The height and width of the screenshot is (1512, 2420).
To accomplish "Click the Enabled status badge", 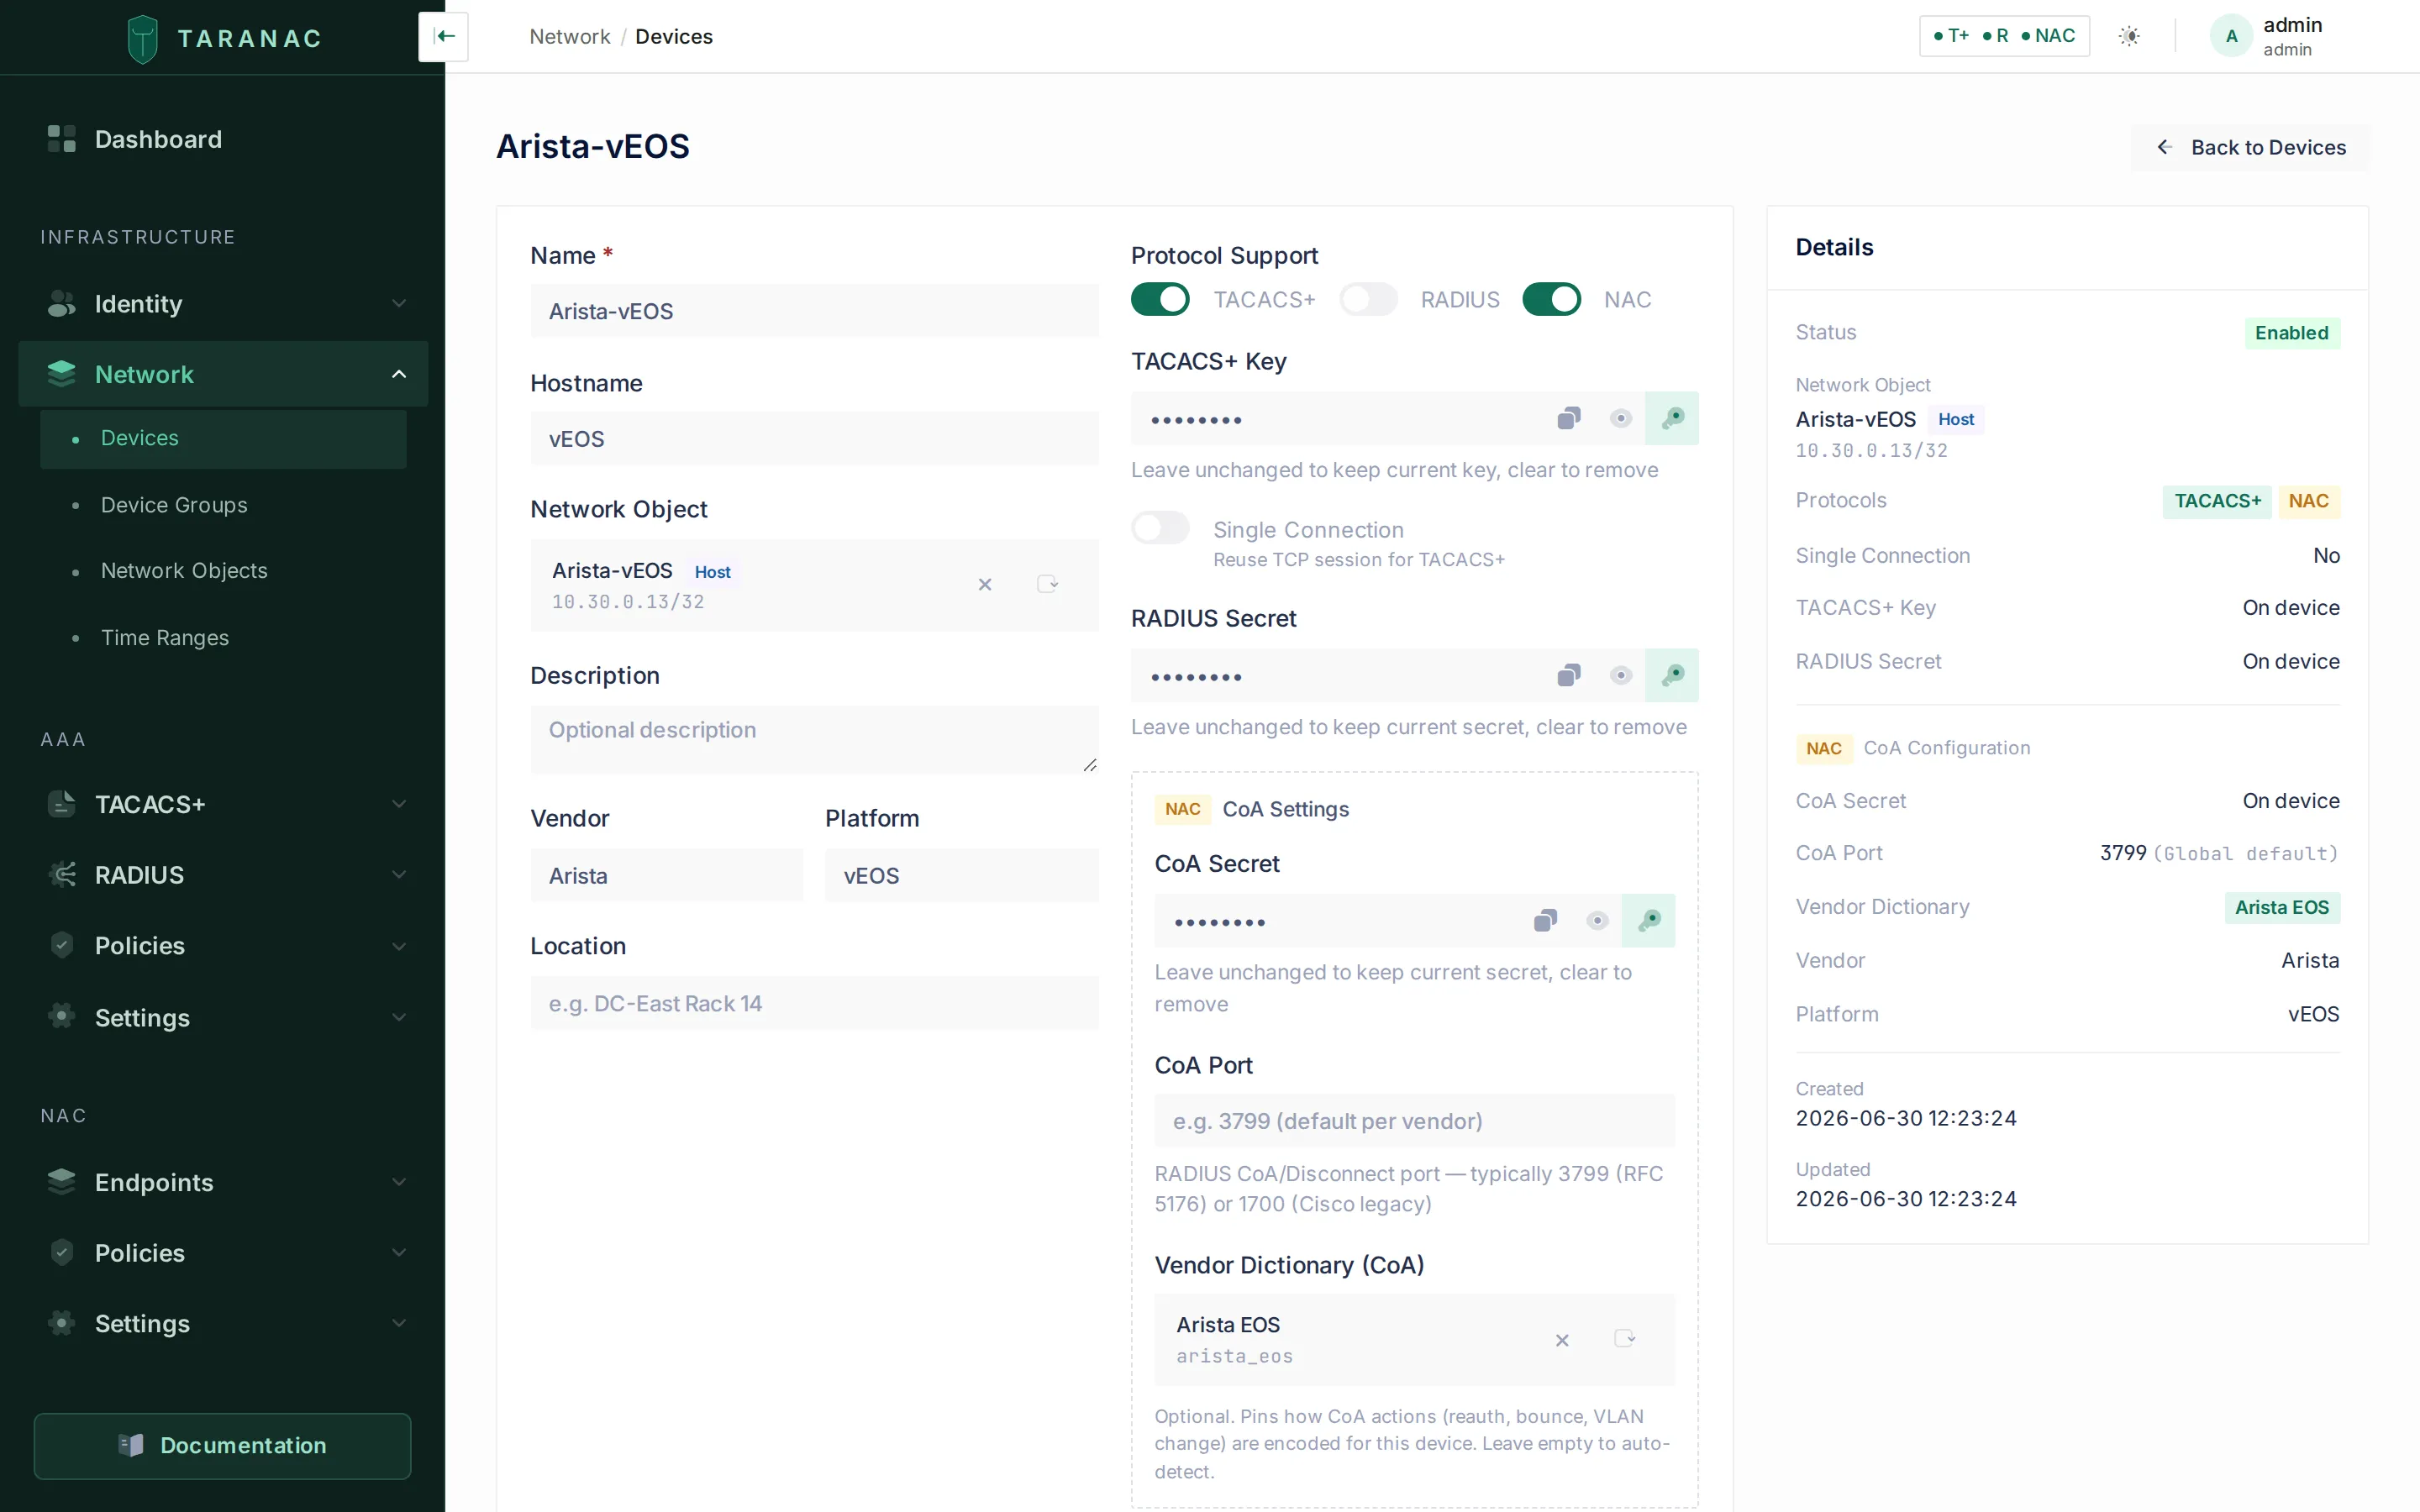I will (2292, 333).
